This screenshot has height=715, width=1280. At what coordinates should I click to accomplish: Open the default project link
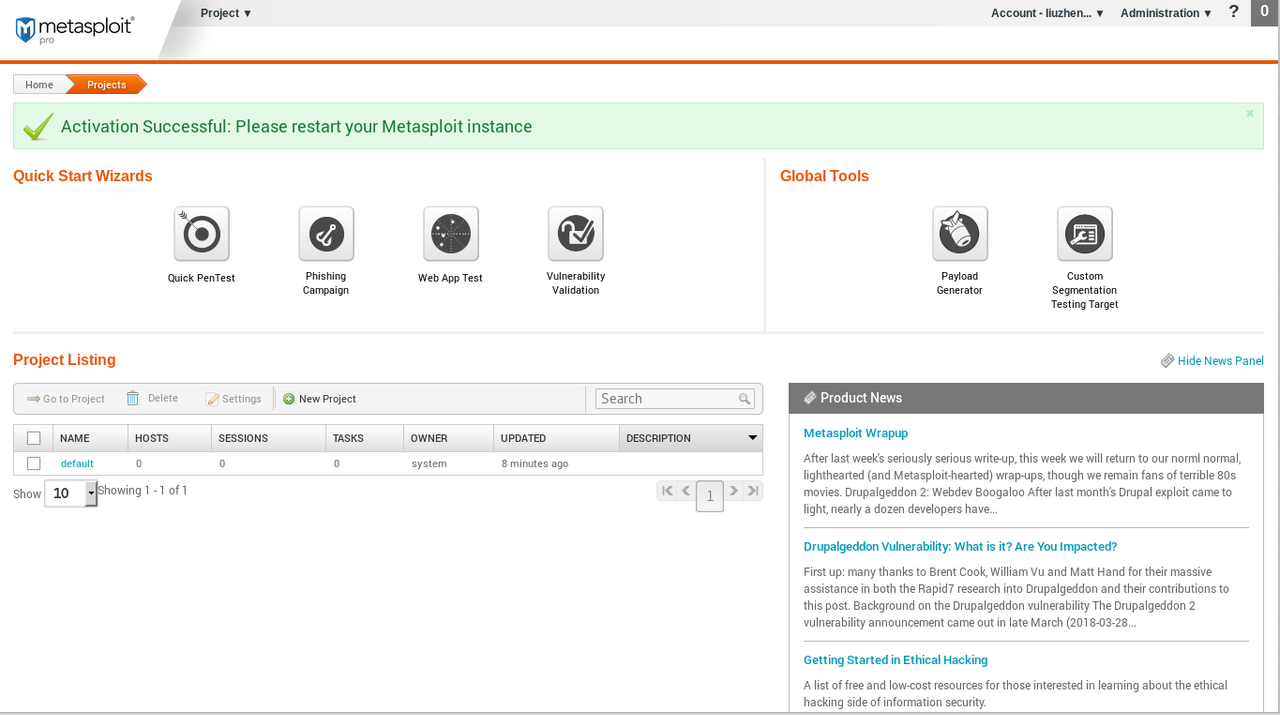77,464
